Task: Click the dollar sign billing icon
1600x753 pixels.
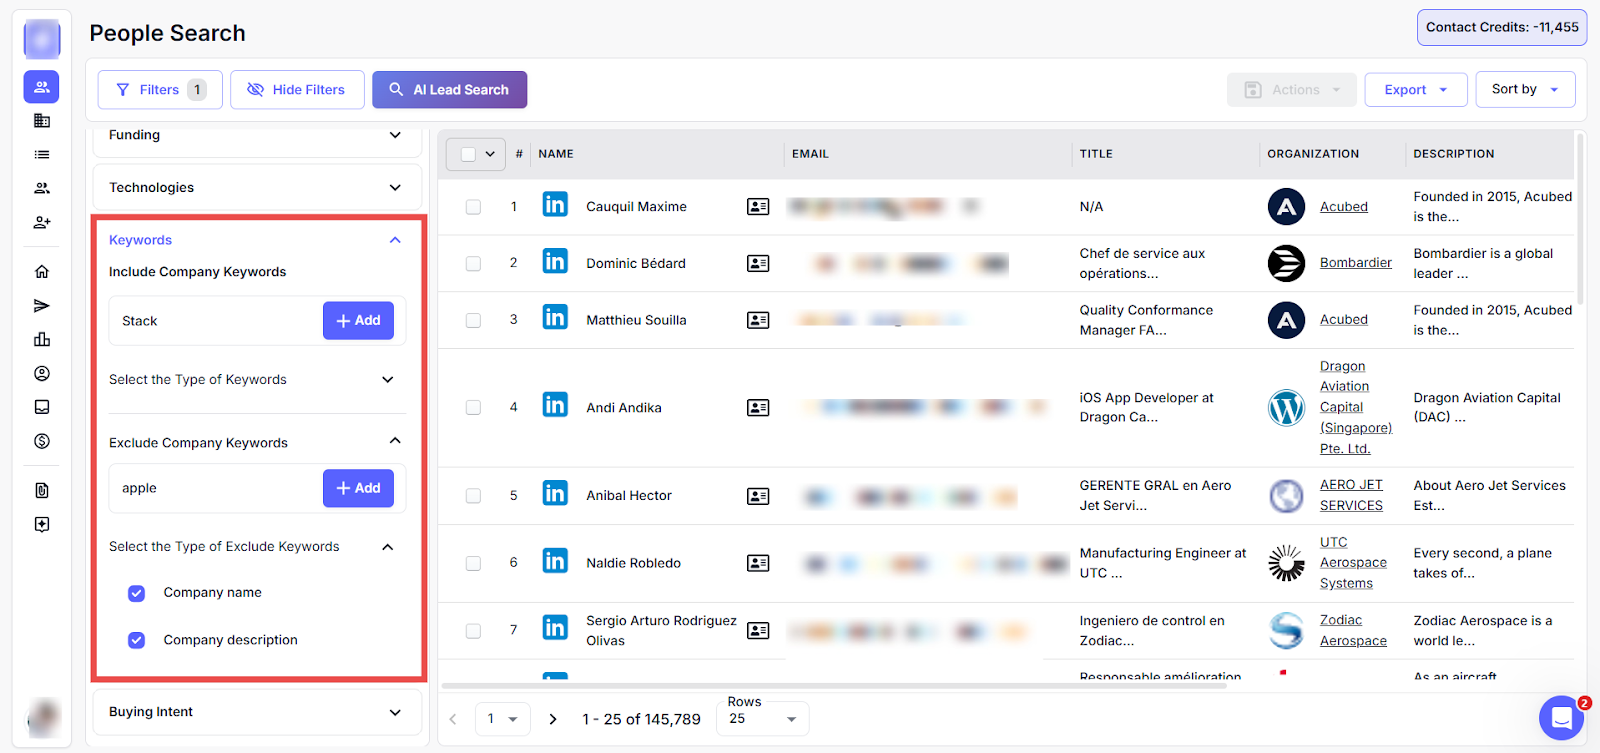Action: click(41, 441)
